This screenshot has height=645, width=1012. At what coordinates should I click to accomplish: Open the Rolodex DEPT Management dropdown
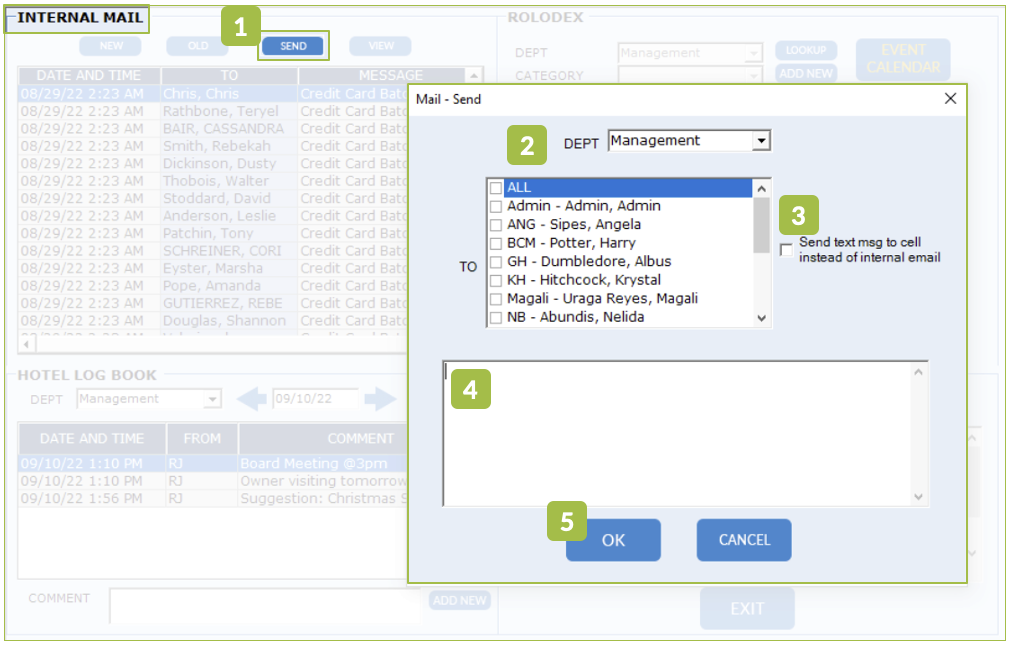pos(753,52)
